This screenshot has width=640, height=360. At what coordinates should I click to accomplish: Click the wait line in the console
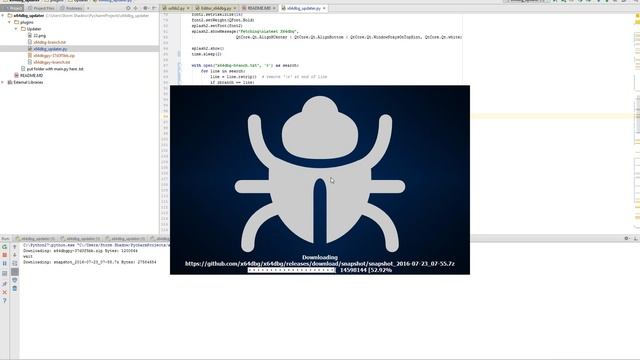(x=28, y=256)
